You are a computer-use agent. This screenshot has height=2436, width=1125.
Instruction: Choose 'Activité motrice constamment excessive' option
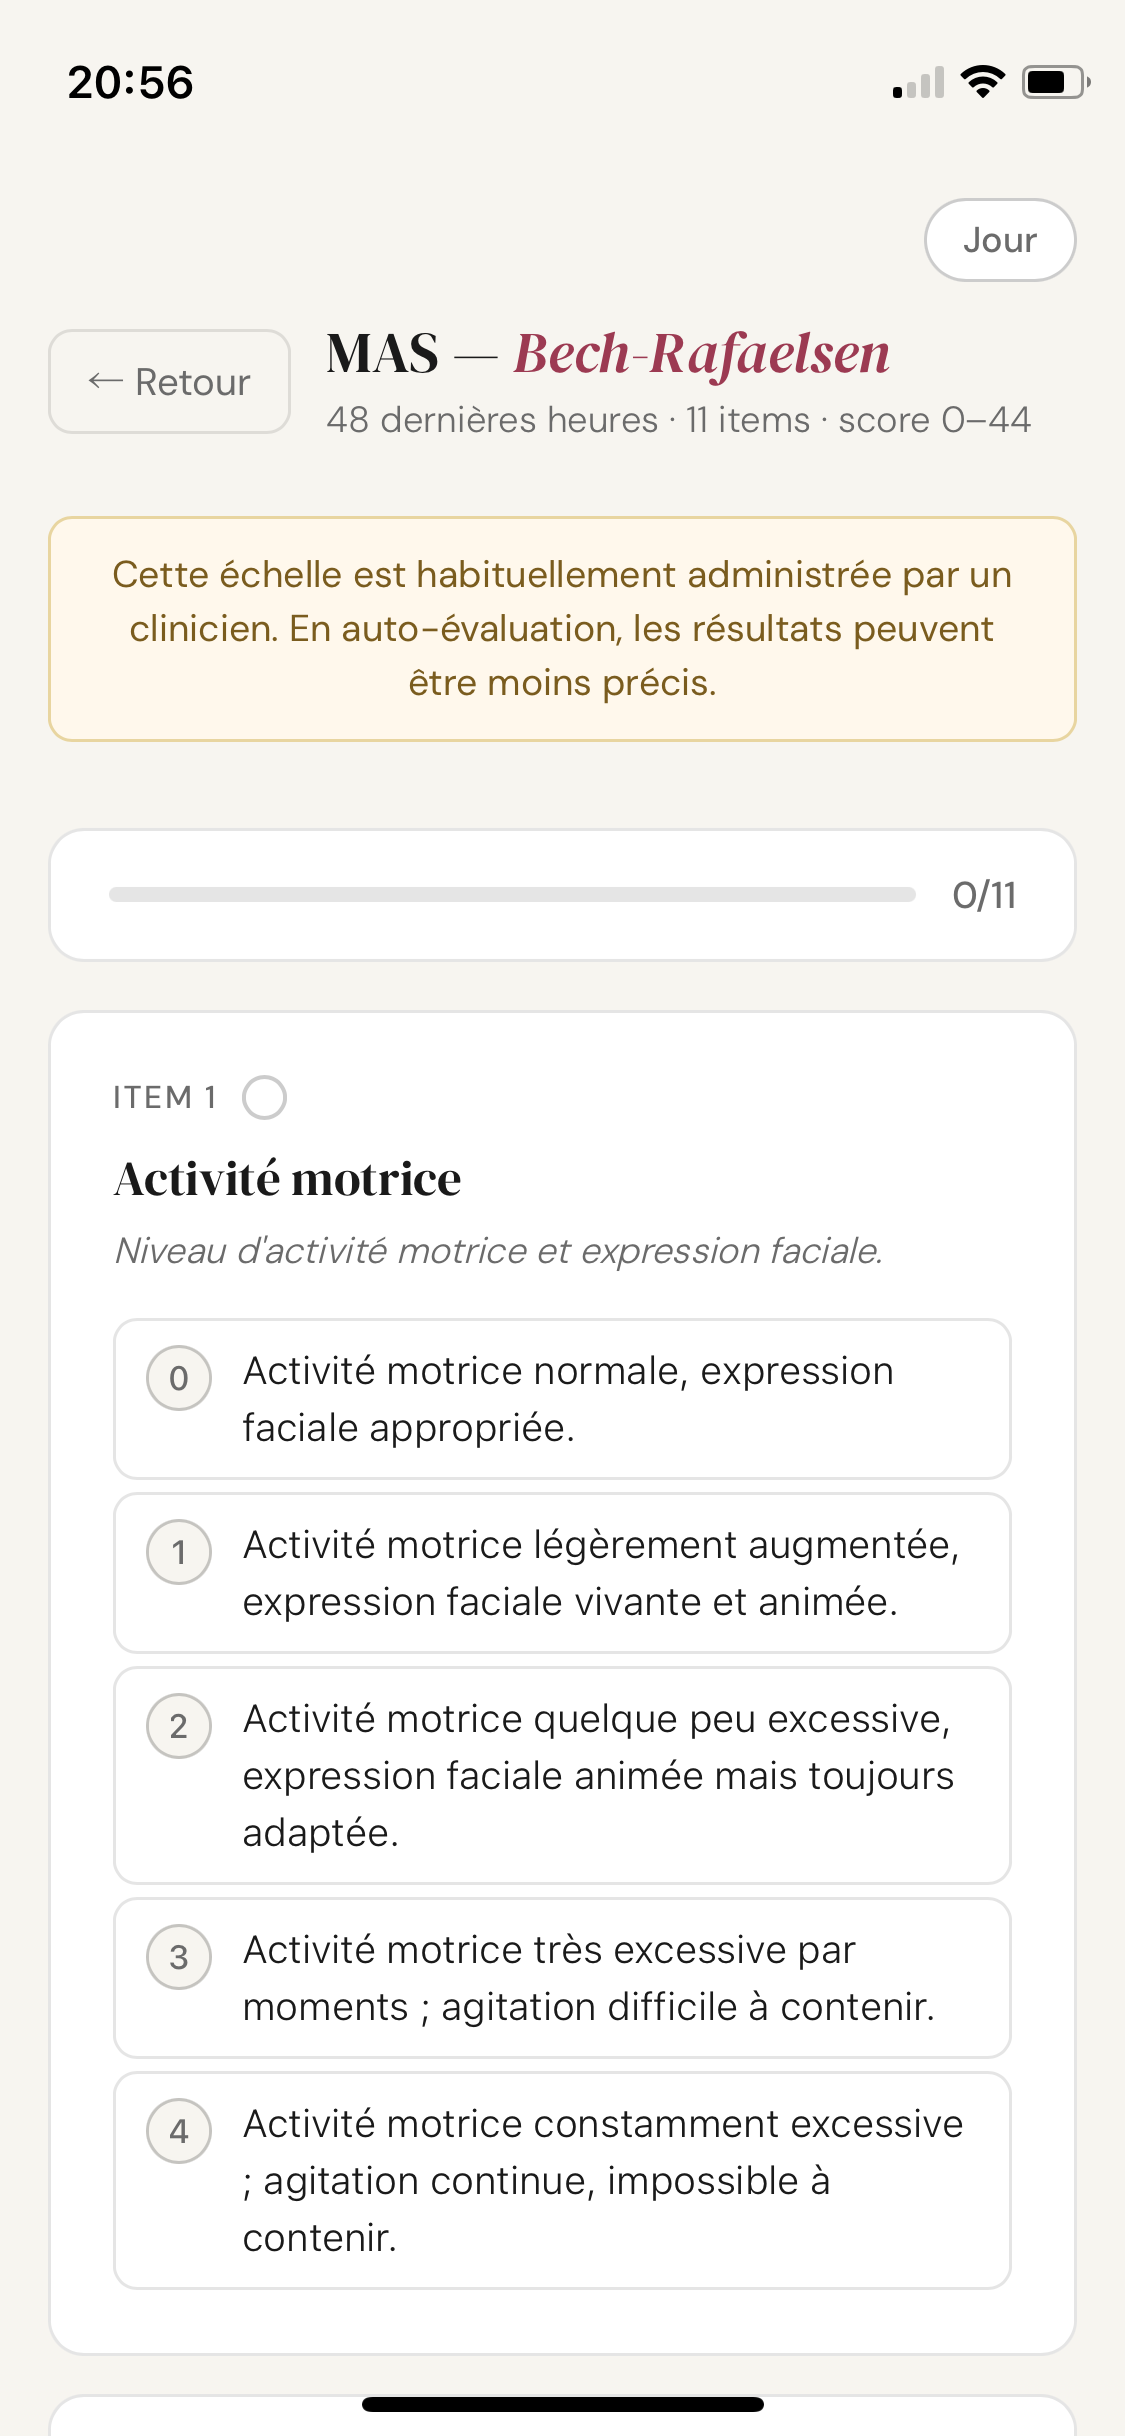600,2180
